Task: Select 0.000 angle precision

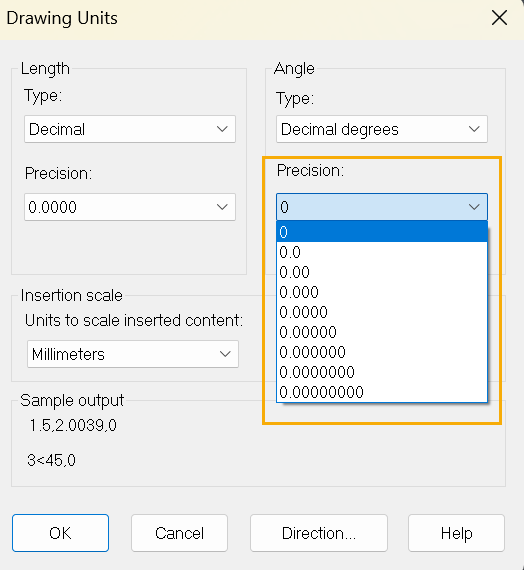Action: pos(382,292)
